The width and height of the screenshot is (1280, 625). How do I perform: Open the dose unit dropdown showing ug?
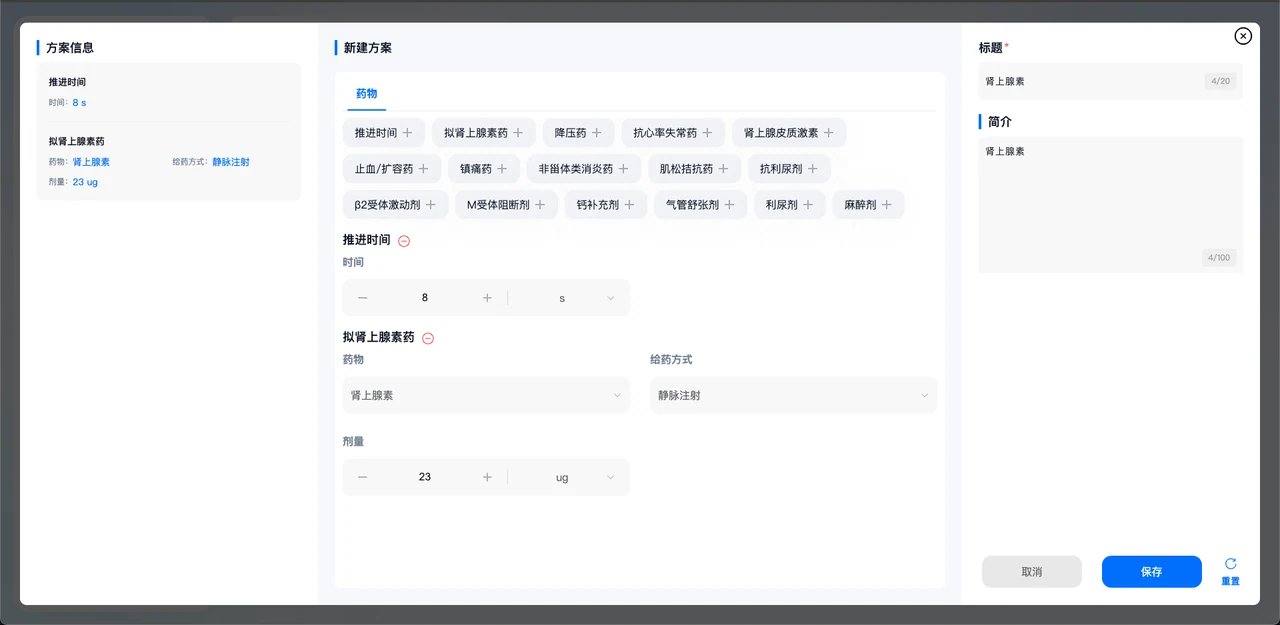pyautogui.click(x=569, y=477)
